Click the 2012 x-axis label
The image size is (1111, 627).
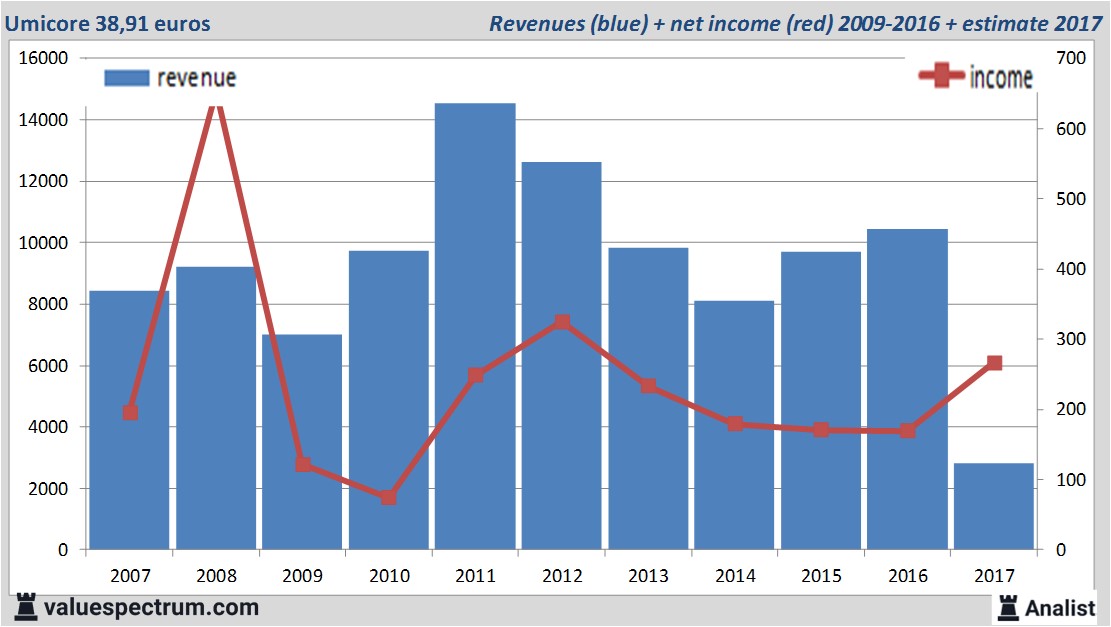[562, 575]
